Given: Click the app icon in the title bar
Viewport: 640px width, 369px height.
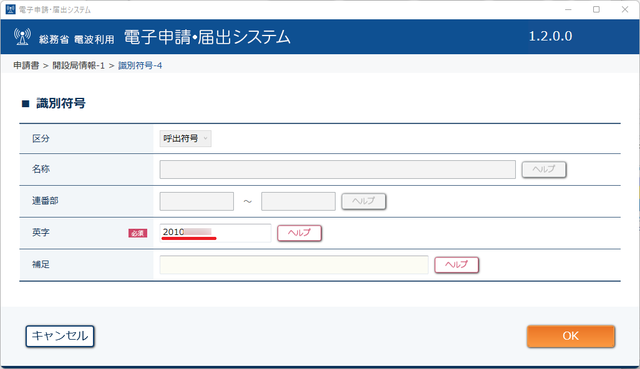Looking at the screenshot, I should (x=10, y=9).
